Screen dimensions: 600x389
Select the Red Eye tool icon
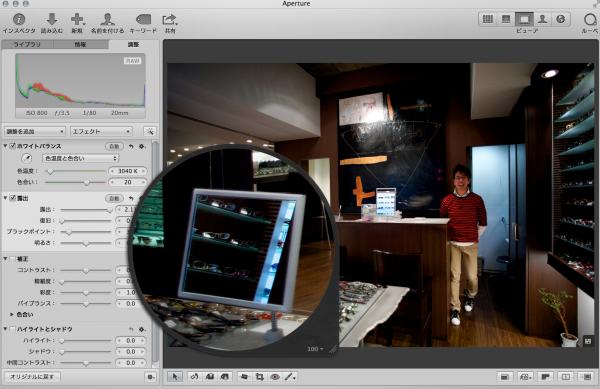[x=275, y=377]
